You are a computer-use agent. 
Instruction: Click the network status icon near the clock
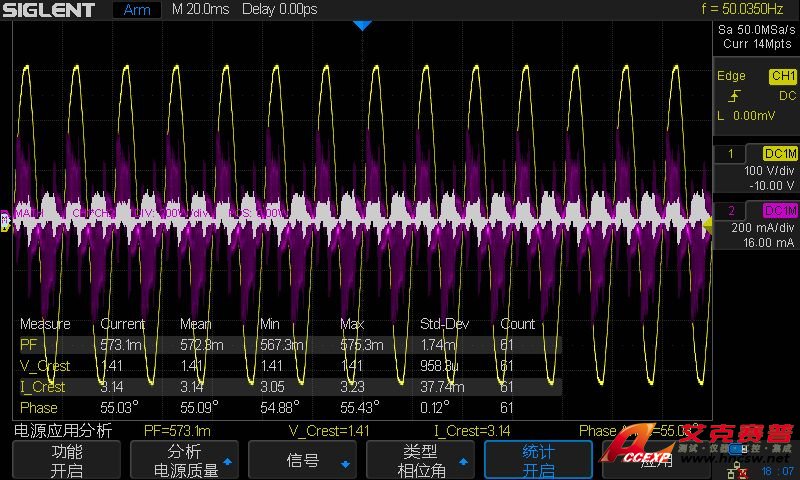[740, 469]
